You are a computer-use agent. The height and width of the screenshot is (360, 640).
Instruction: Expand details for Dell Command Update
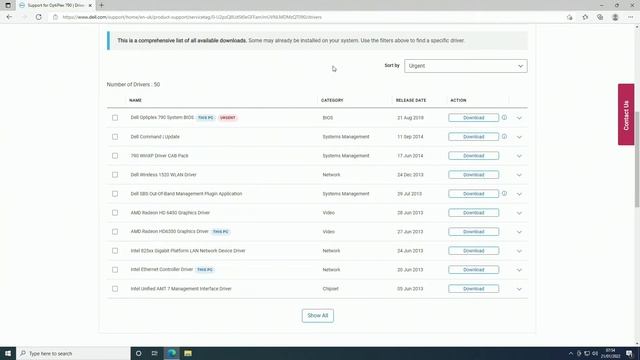coord(519,137)
